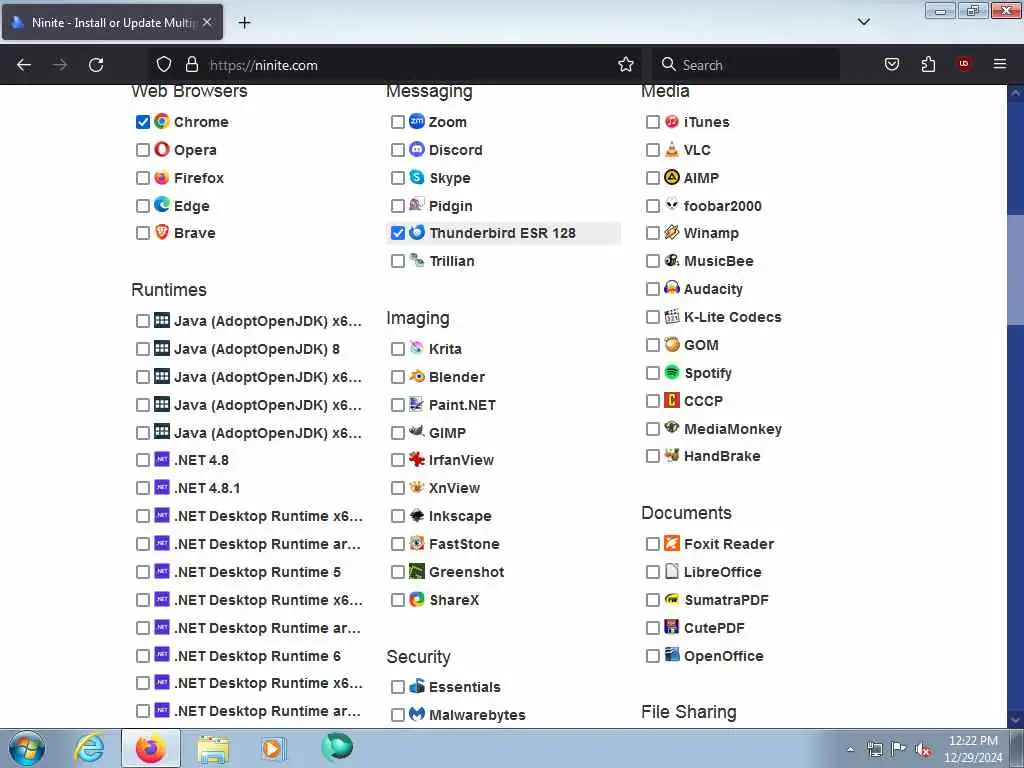1024x768 pixels.
Task: Click the CCCP app icon
Action: [672, 400]
